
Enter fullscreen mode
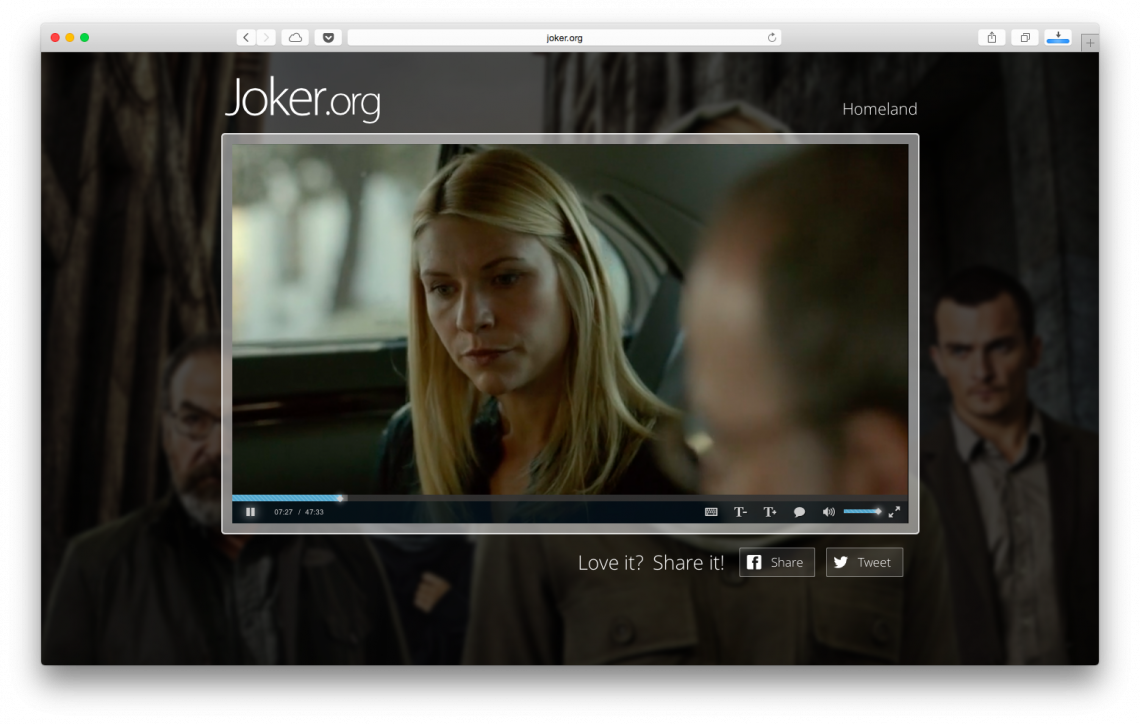[x=894, y=512]
